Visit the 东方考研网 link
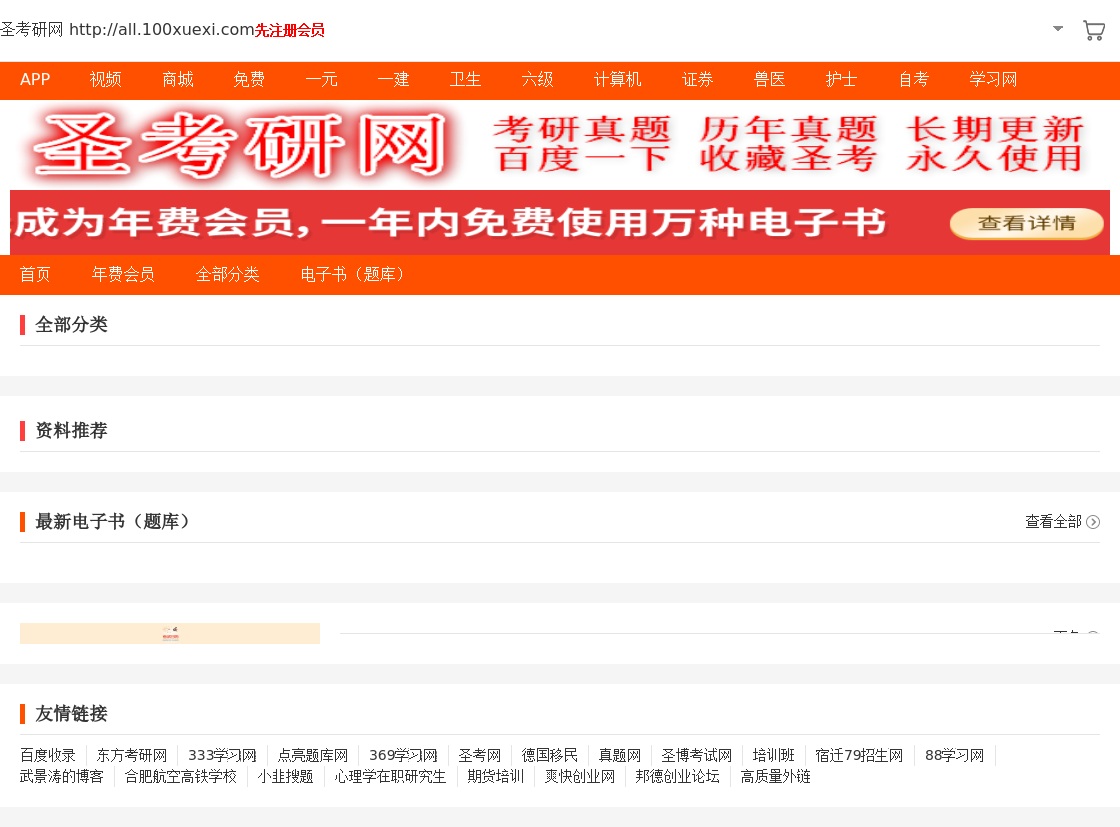Image resolution: width=1120 pixels, height=827 pixels. click(x=132, y=755)
